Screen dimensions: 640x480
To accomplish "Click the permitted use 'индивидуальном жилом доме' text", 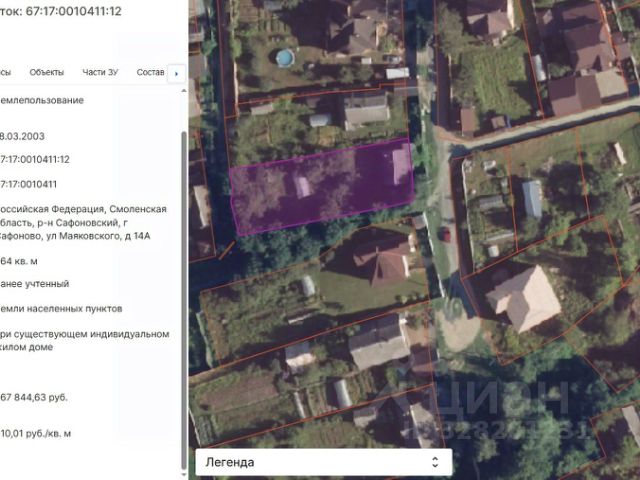I will [84, 340].
